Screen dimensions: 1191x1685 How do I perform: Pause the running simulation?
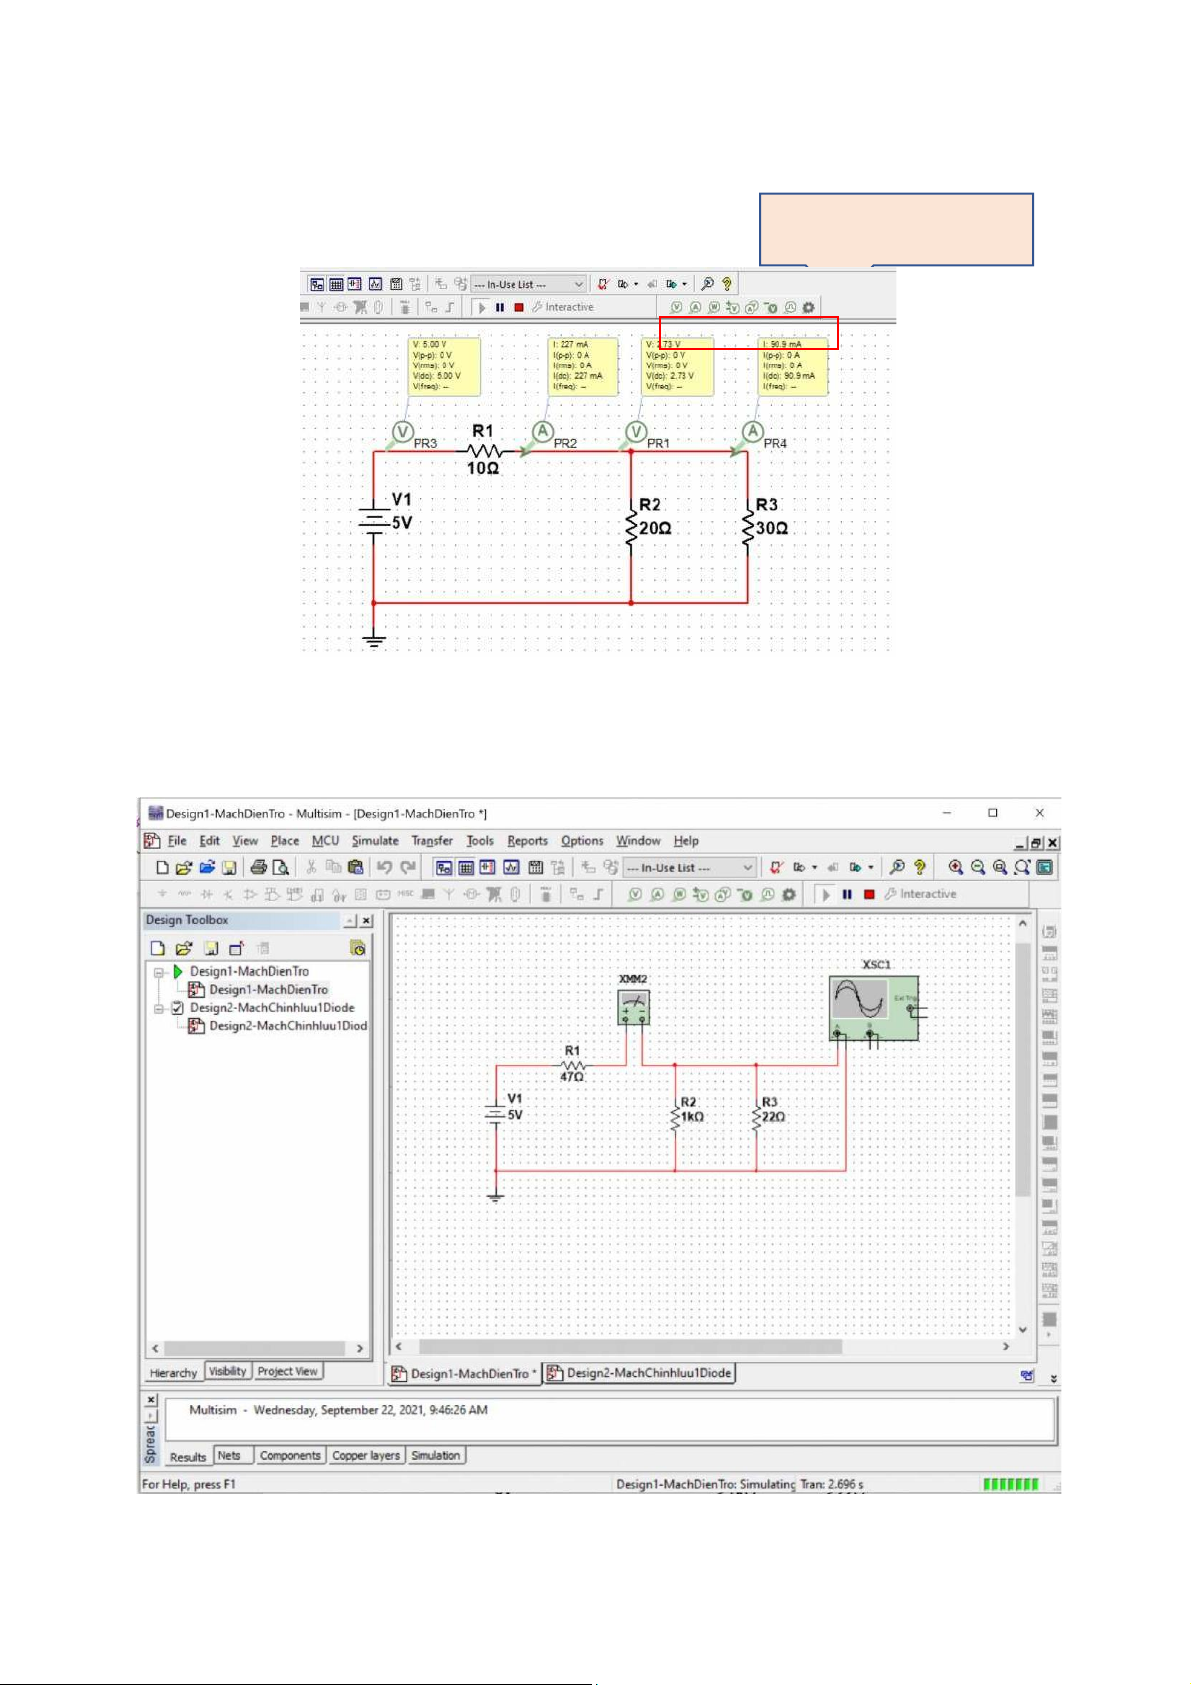pyautogui.click(x=847, y=894)
